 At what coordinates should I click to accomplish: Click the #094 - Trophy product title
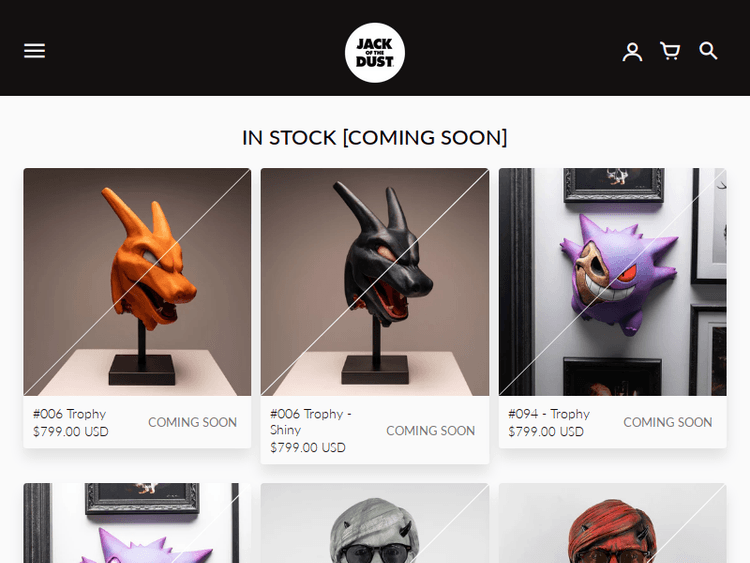click(x=549, y=414)
